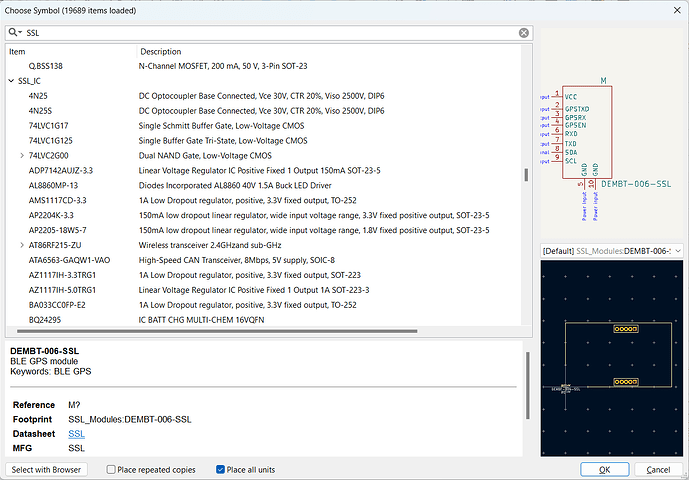689x480 pixels.
Task: Select the 4N25S symbol row
Action: (x=40, y=111)
